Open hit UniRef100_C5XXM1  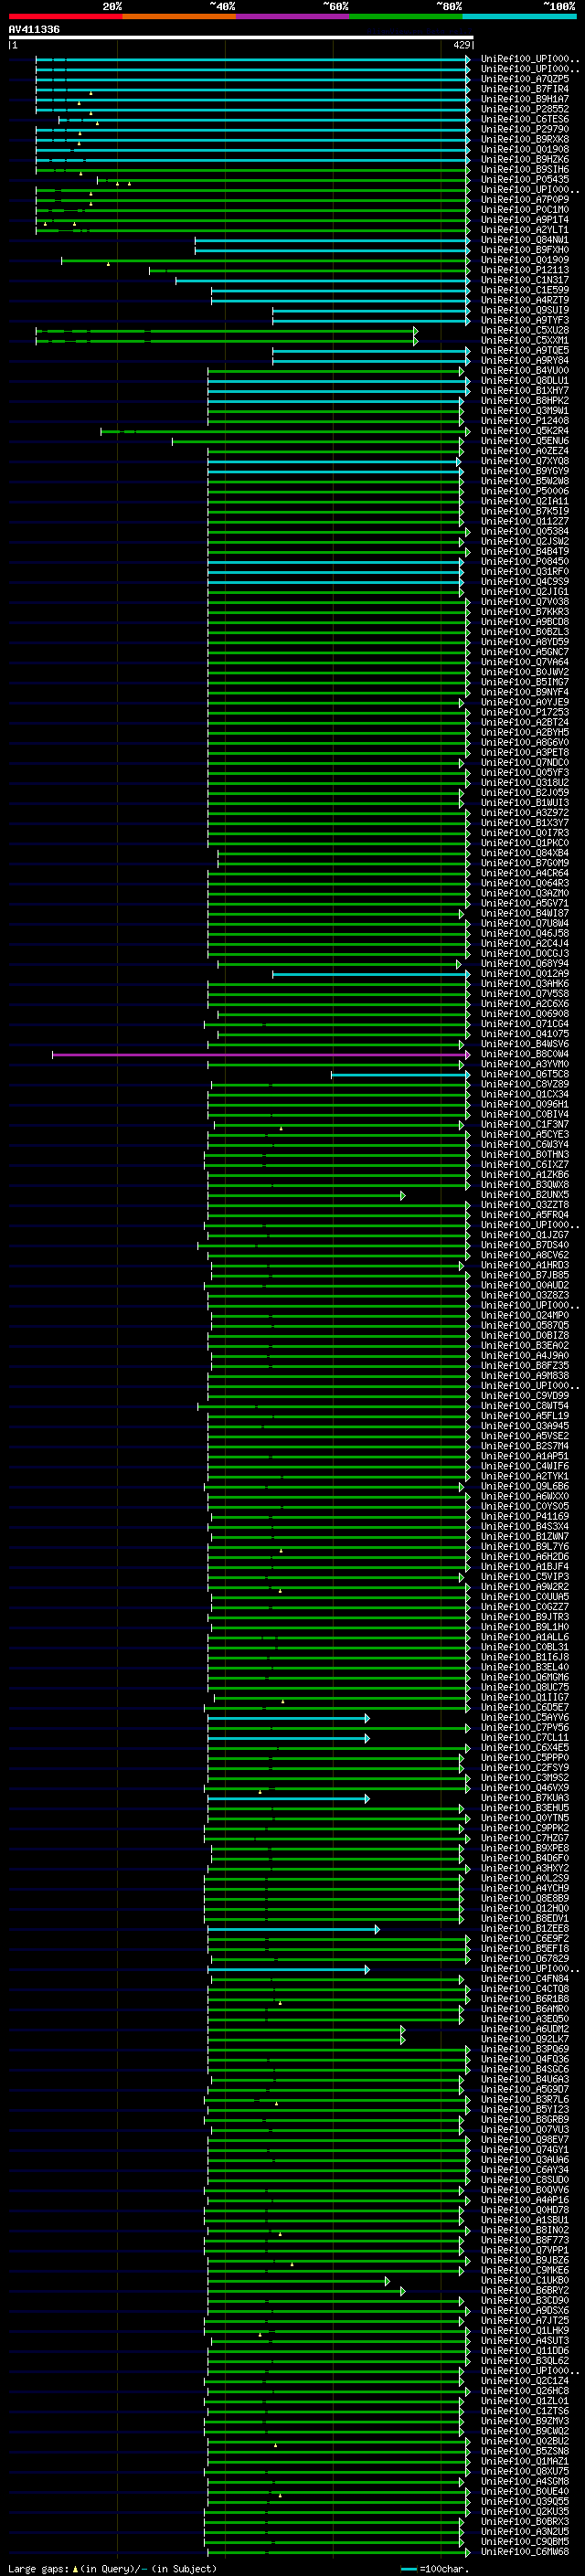tap(525, 340)
